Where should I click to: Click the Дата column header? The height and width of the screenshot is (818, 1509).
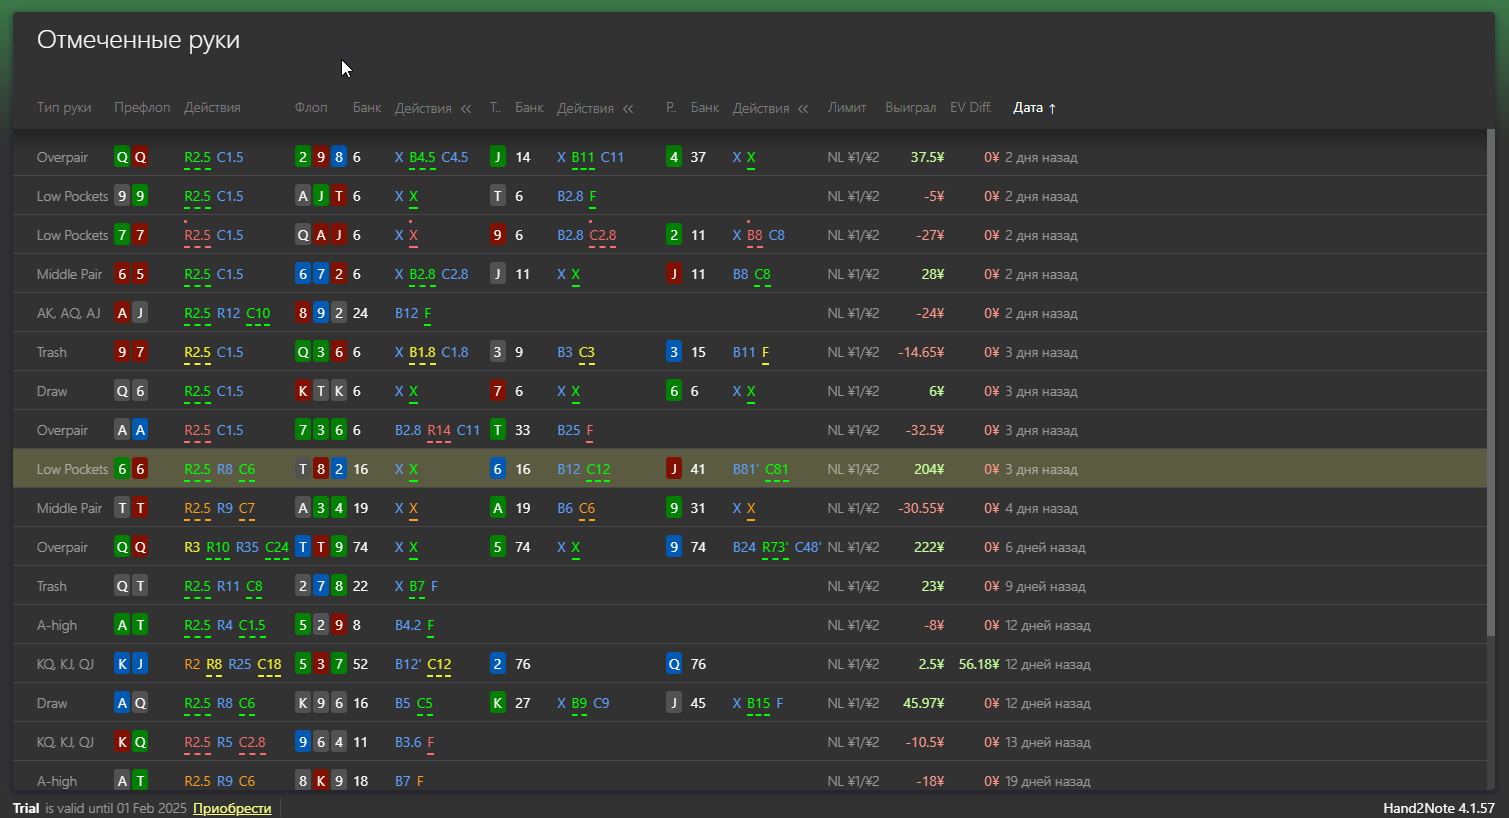(1028, 107)
